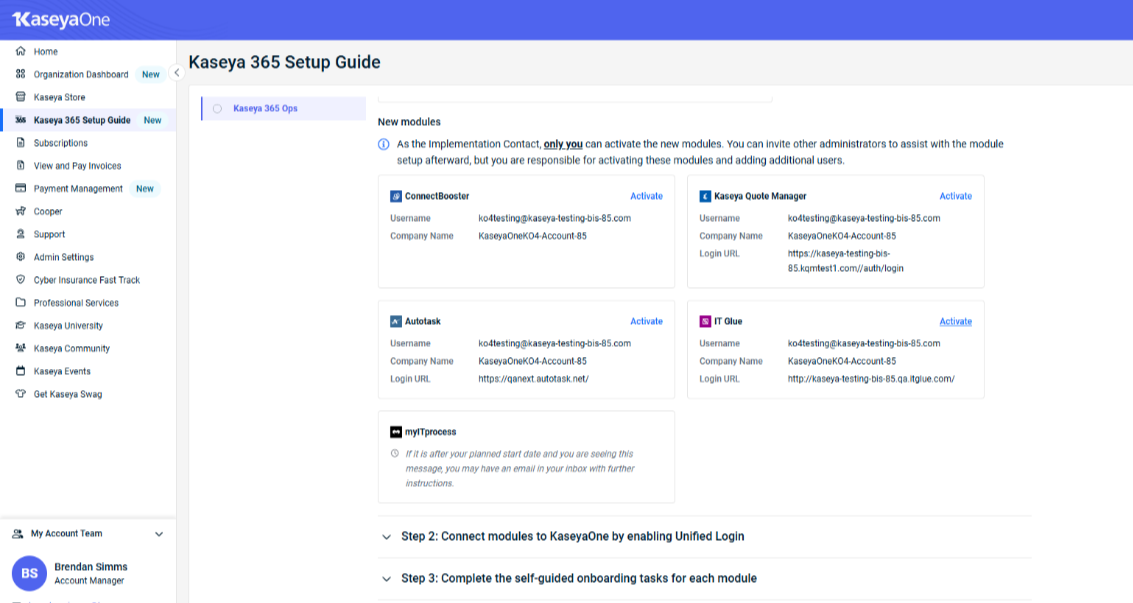This screenshot has width=1133, height=603.
Task: Activate the Kaseya Quote Manager module
Action: (x=955, y=196)
